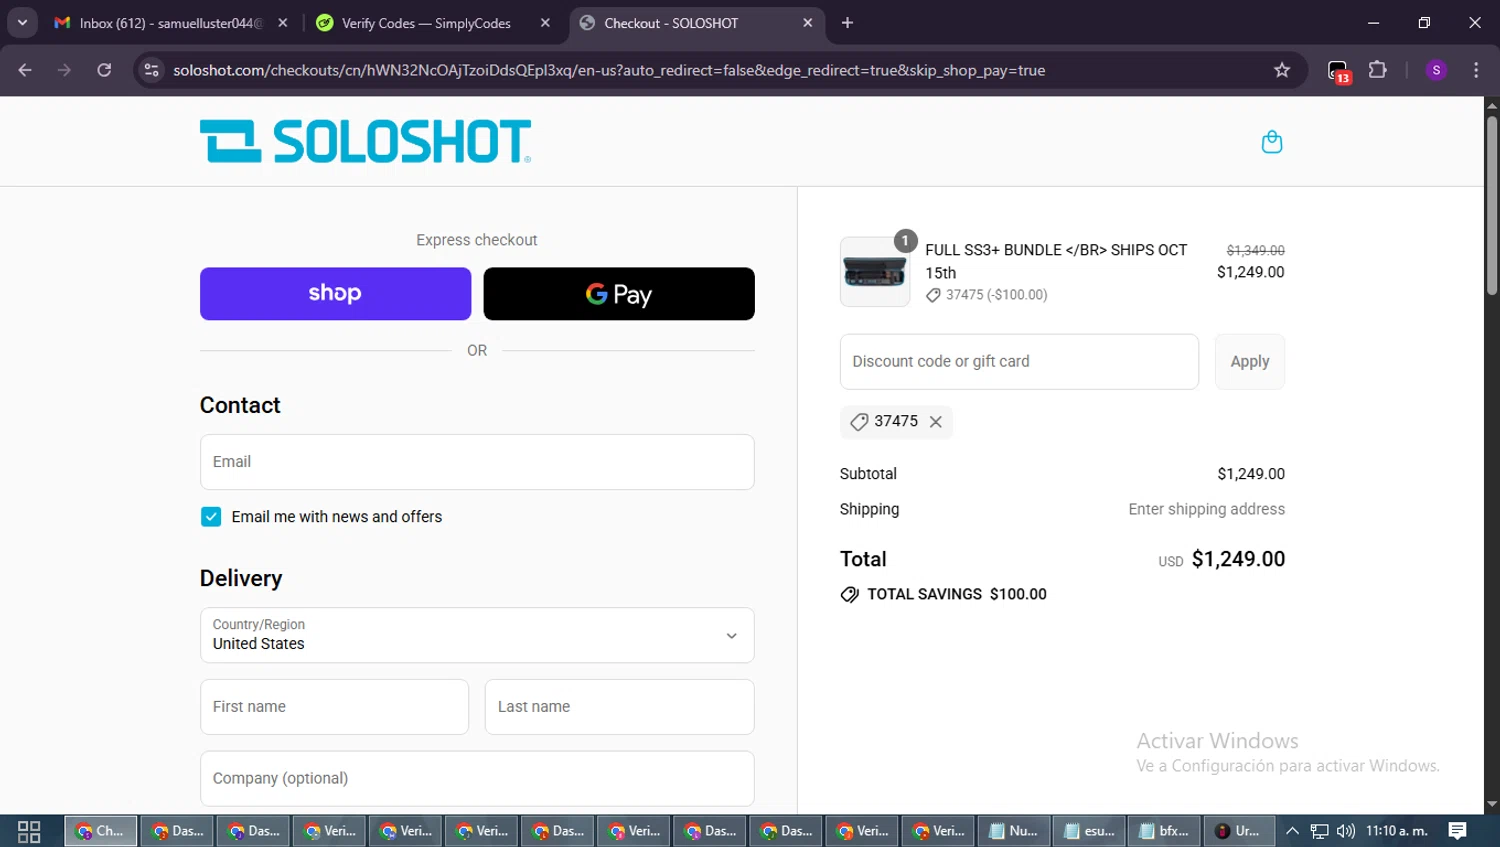Viewport: 1500px width, 847px height.
Task: Bookmark this page with the star icon
Action: 1282,70
